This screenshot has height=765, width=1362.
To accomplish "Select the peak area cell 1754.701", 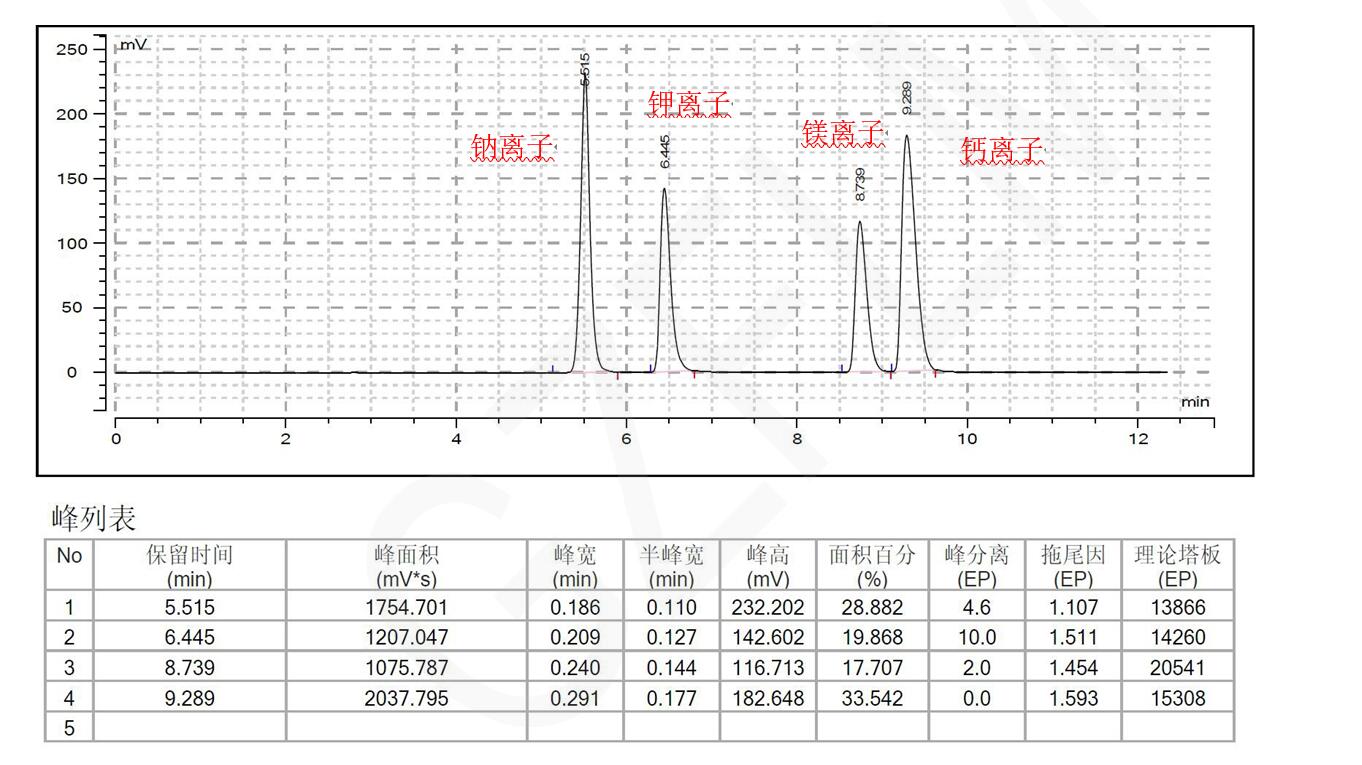I will click(406, 607).
